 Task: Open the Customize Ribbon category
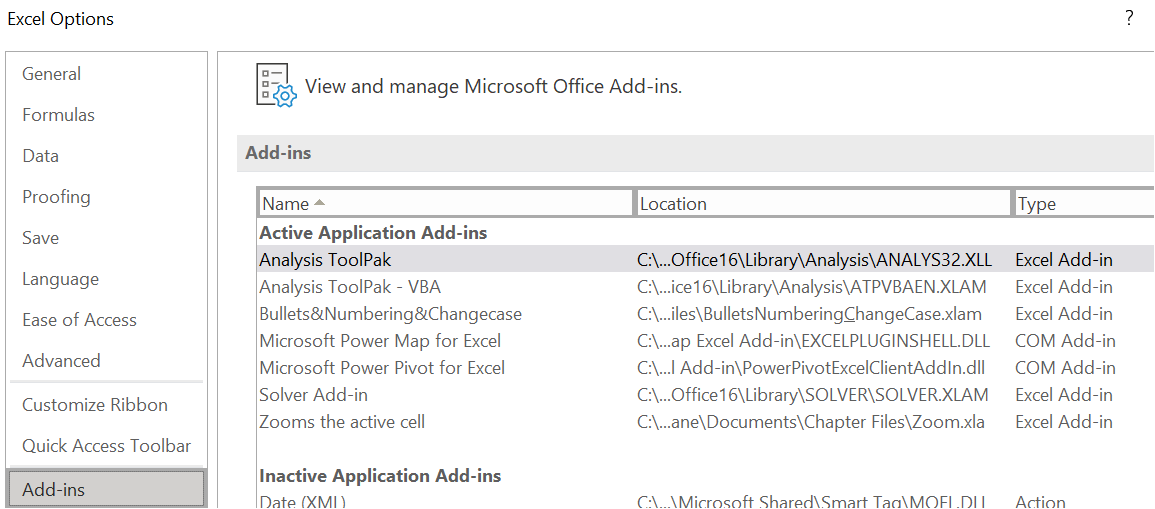click(x=95, y=405)
